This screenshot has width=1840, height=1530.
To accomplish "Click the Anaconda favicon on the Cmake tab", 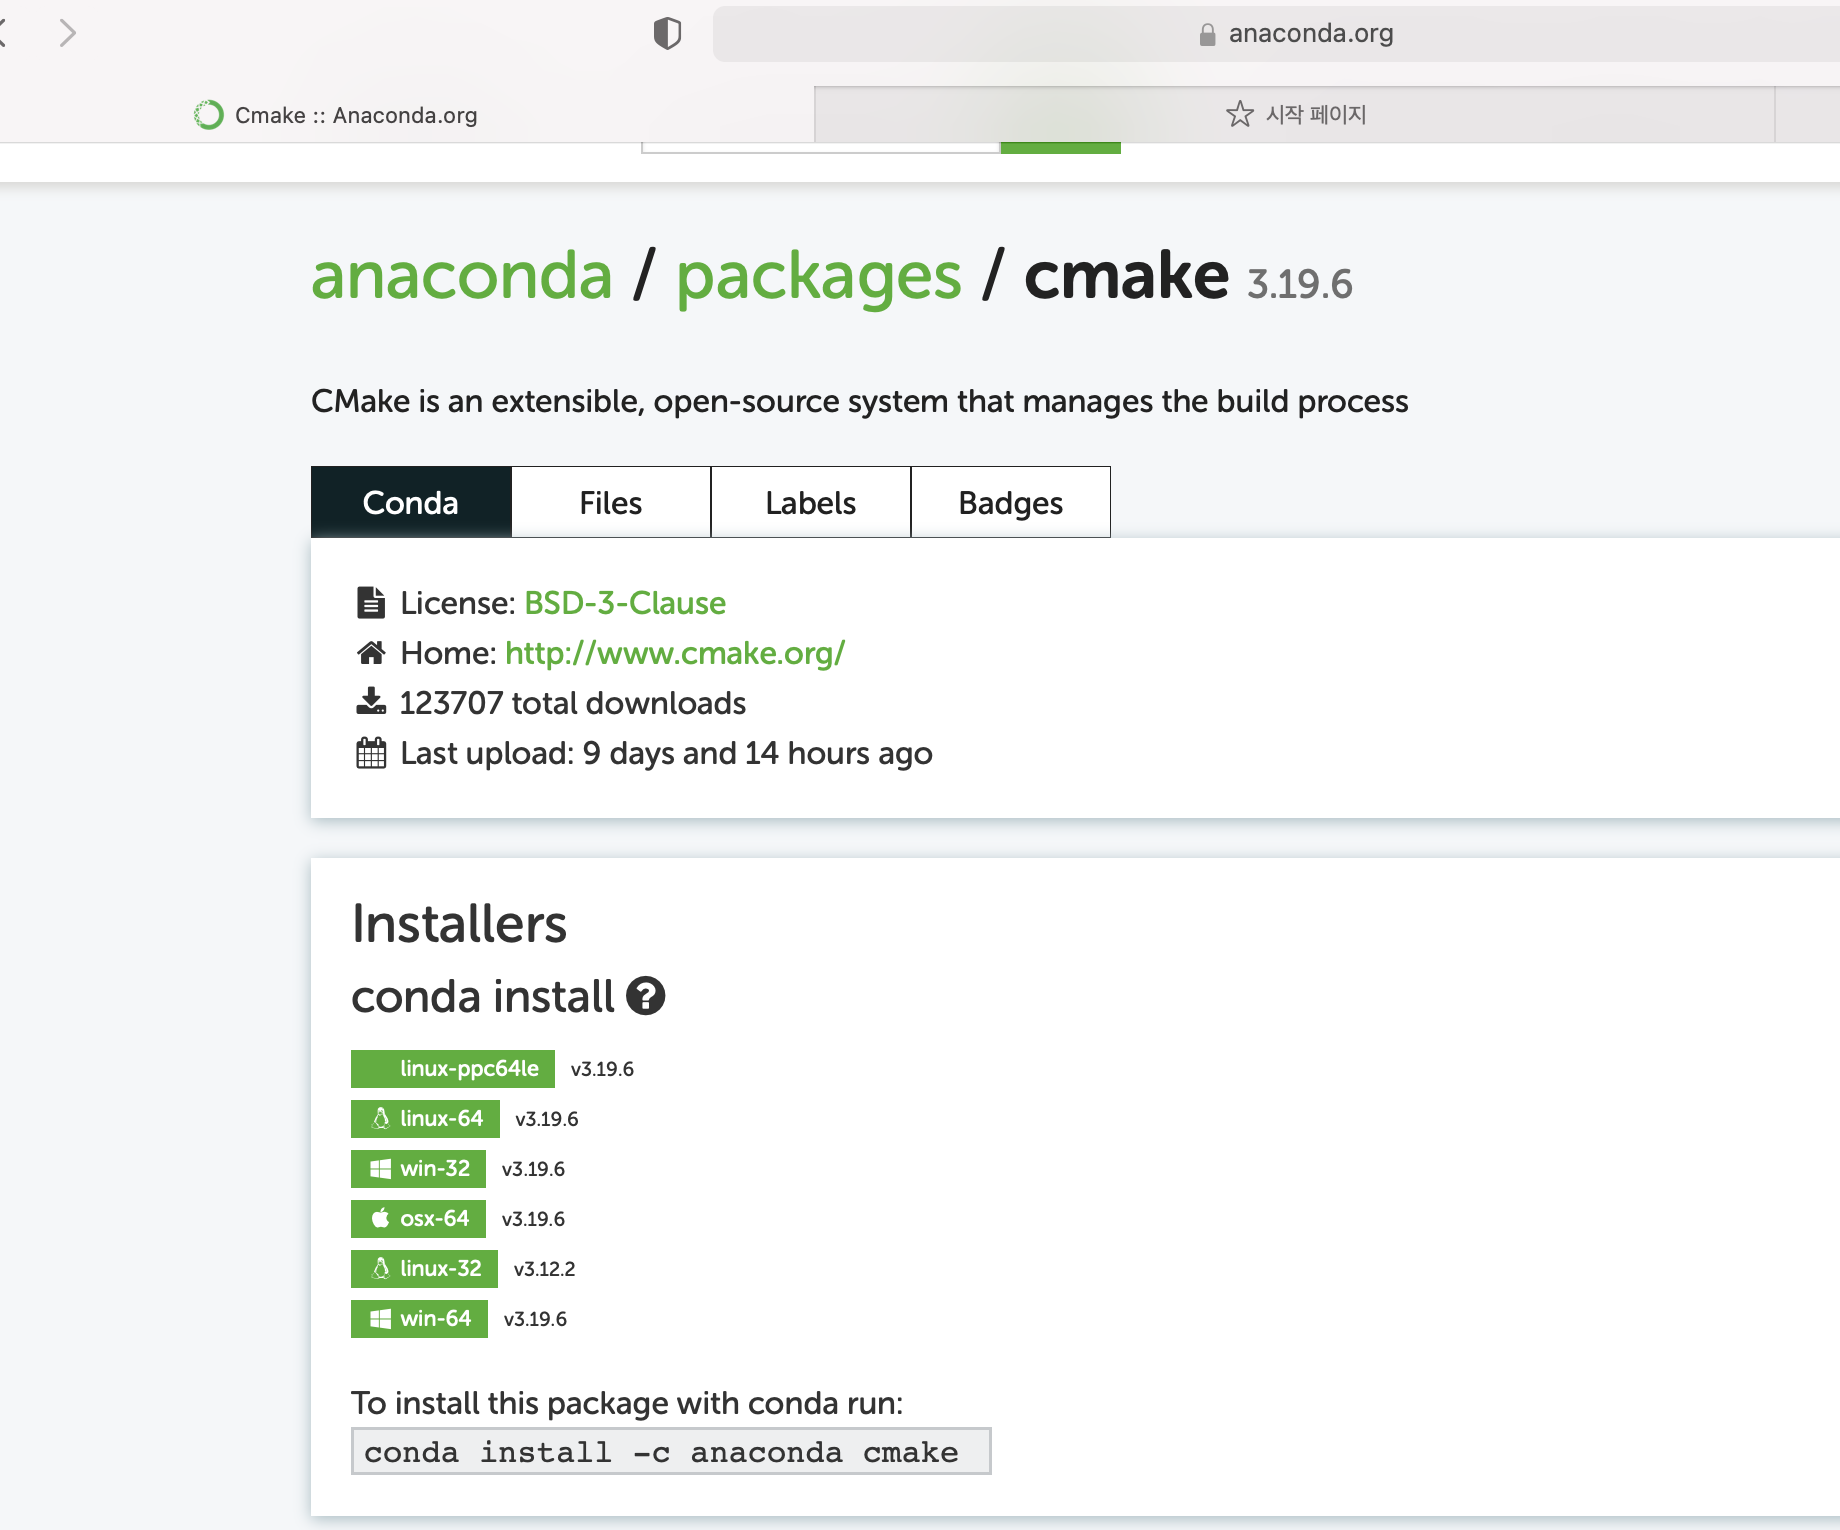I will click(208, 115).
